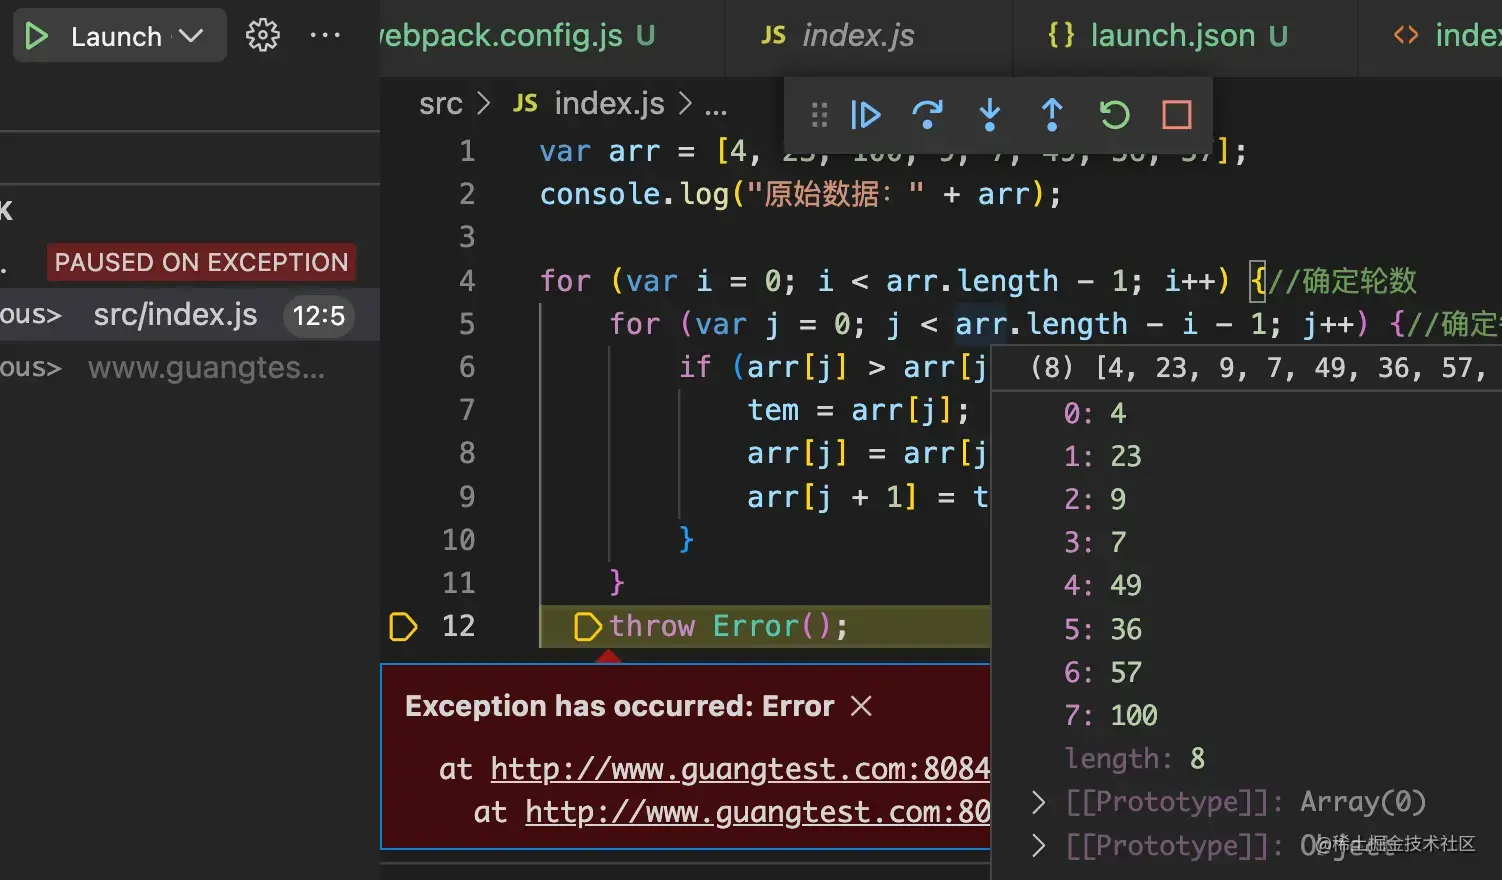
Task: Step into the function
Action: click(x=990, y=115)
